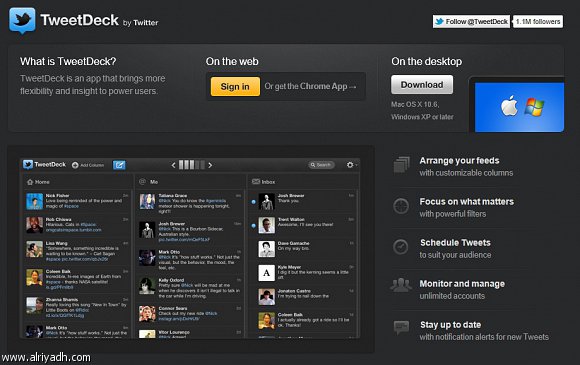Open Trent Walton's avatar in Inbox
This screenshot has height=365, width=580.
pyautogui.click(x=267, y=225)
